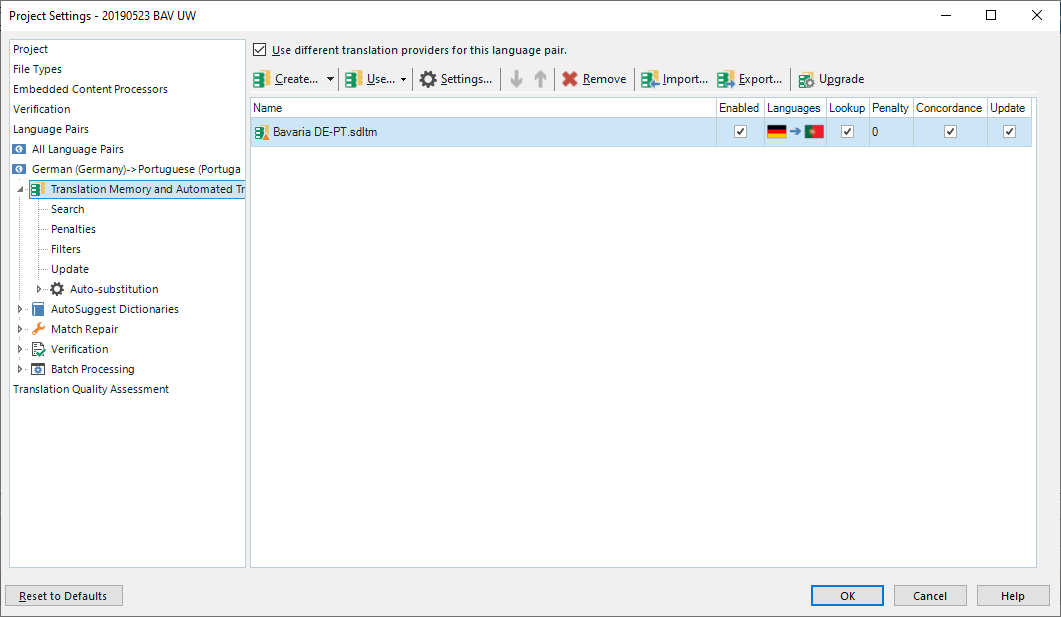
Task: Open Translation Quality Assessment settings
Action: (91, 389)
